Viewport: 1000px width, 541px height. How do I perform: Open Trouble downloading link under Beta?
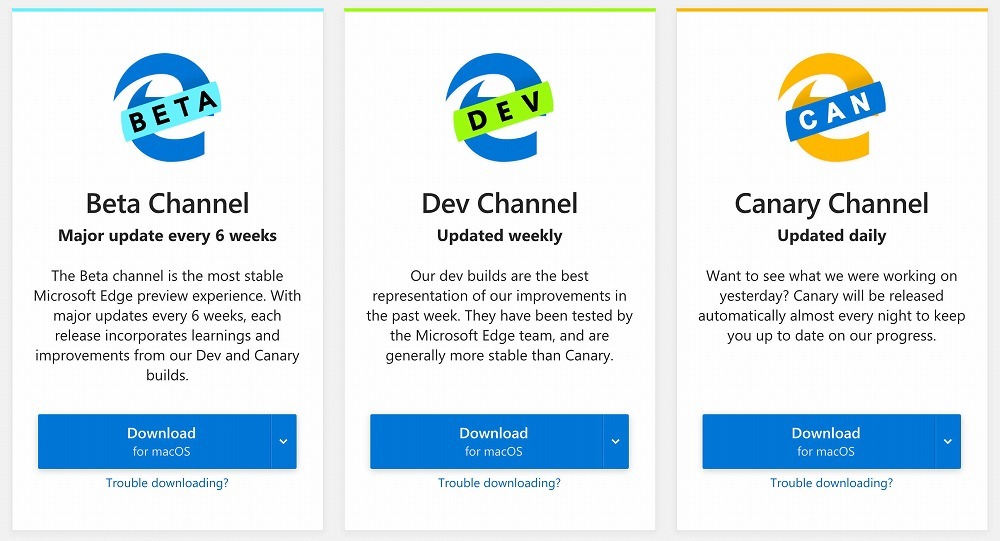tap(167, 483)
